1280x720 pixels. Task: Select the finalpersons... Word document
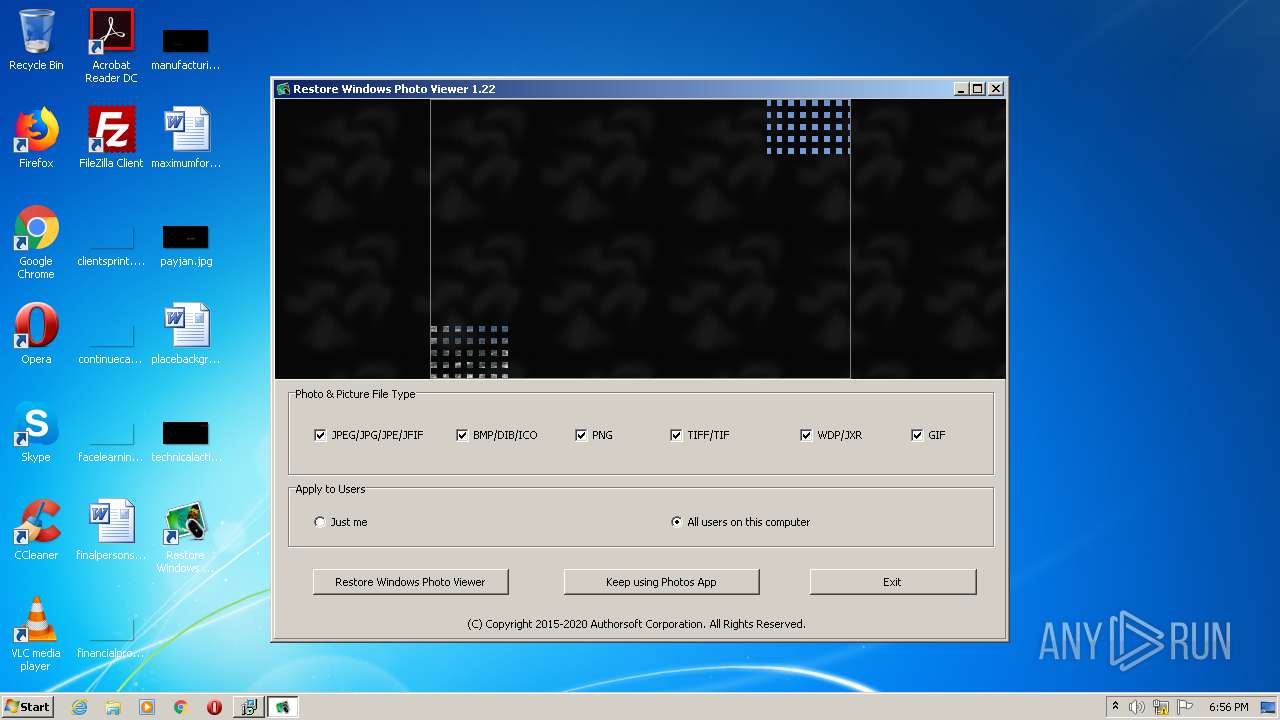tap(111, 530)
